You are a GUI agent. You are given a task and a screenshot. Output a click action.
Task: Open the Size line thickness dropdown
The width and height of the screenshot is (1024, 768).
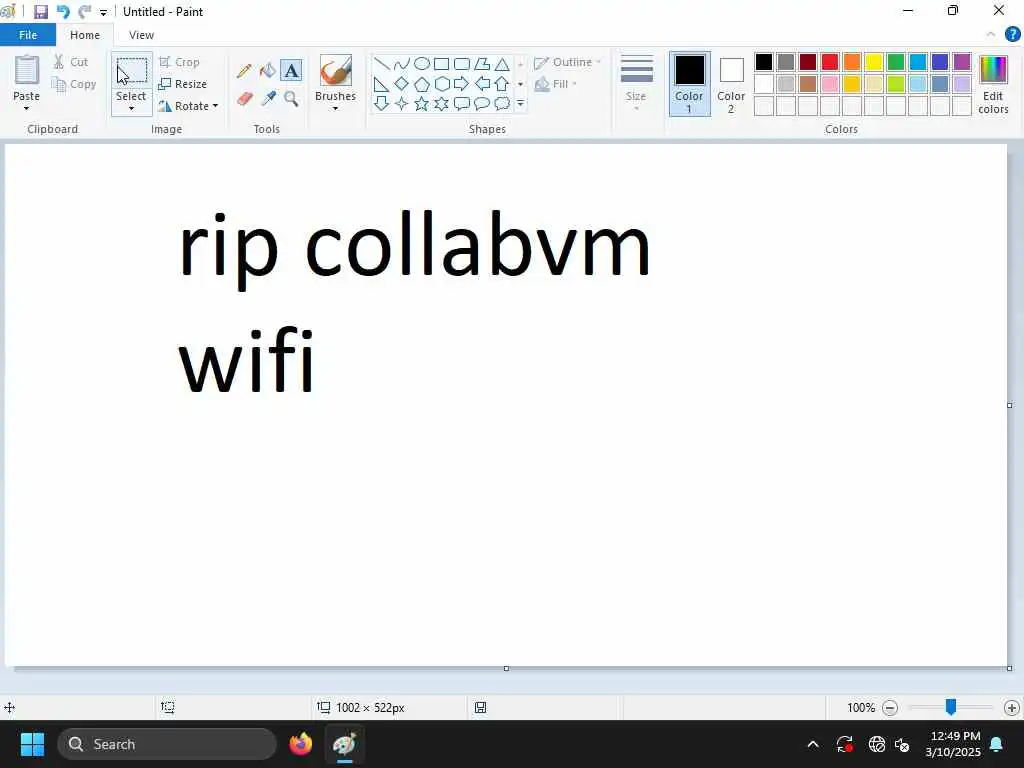pos(636,83)
